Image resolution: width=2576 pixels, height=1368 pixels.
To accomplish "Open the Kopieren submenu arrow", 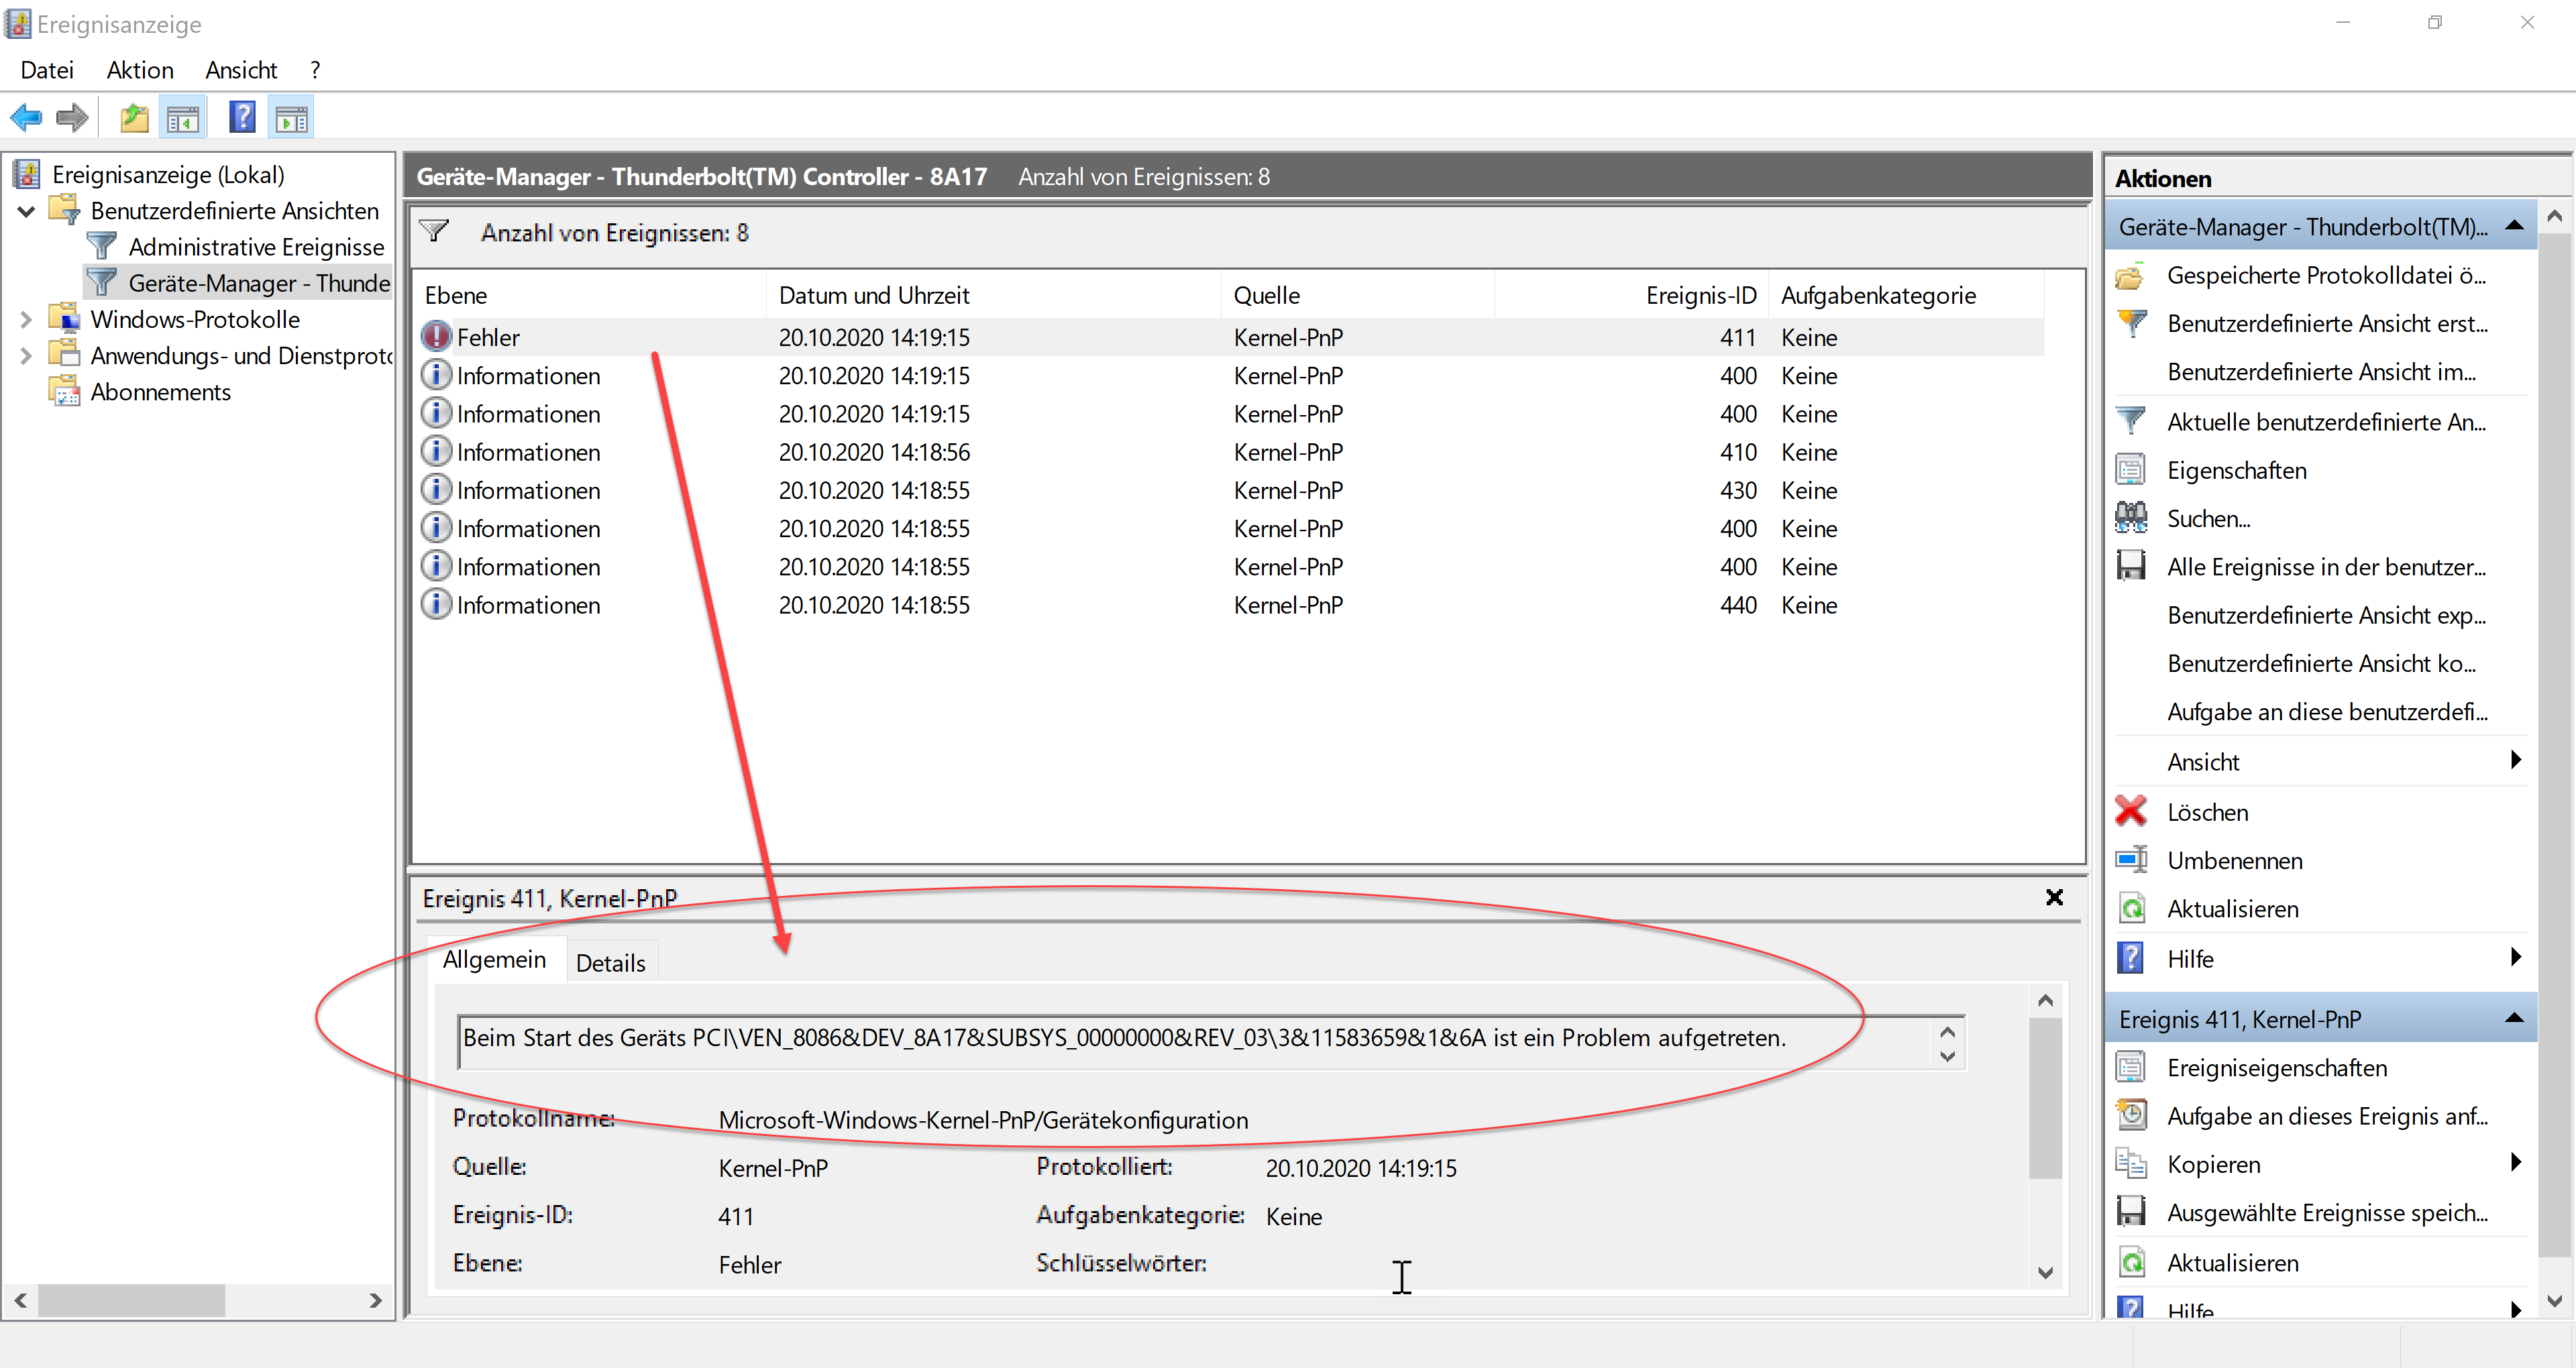I will click(x=2515, y=1163).
